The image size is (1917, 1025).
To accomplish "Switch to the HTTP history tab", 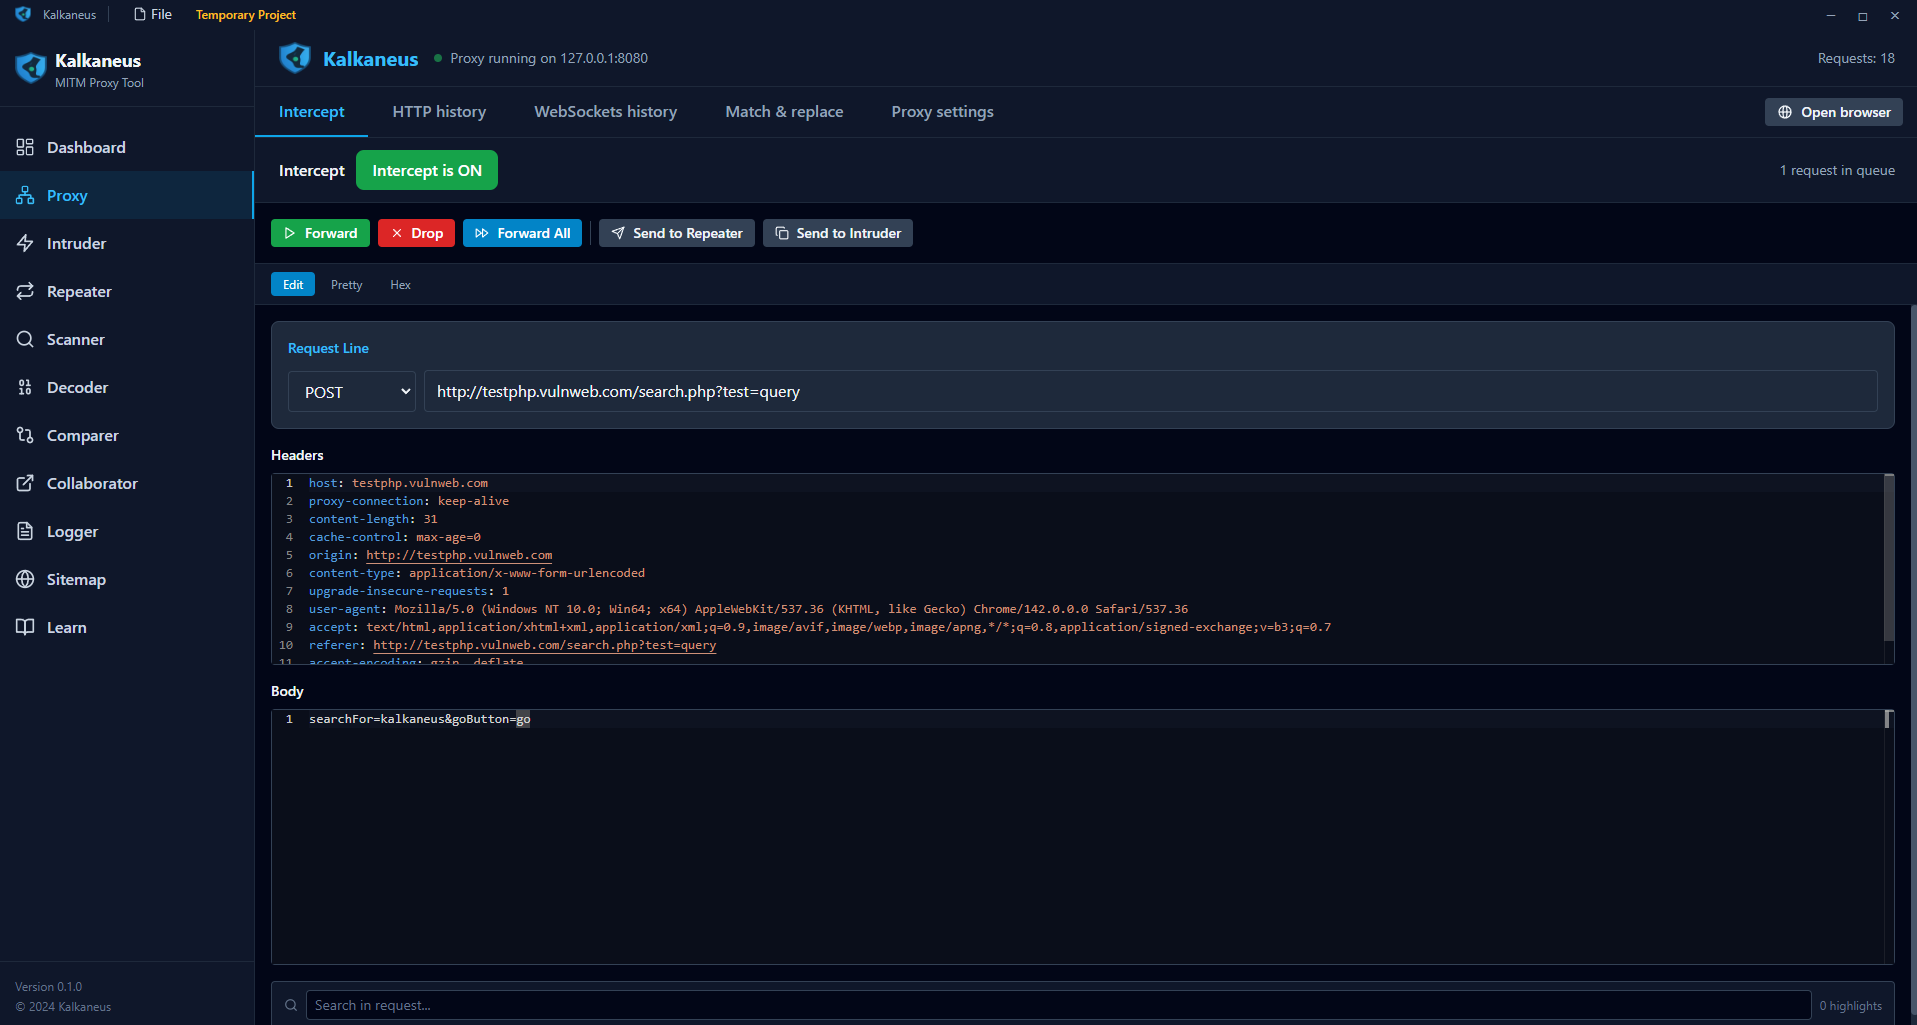I will click(439, 111).
